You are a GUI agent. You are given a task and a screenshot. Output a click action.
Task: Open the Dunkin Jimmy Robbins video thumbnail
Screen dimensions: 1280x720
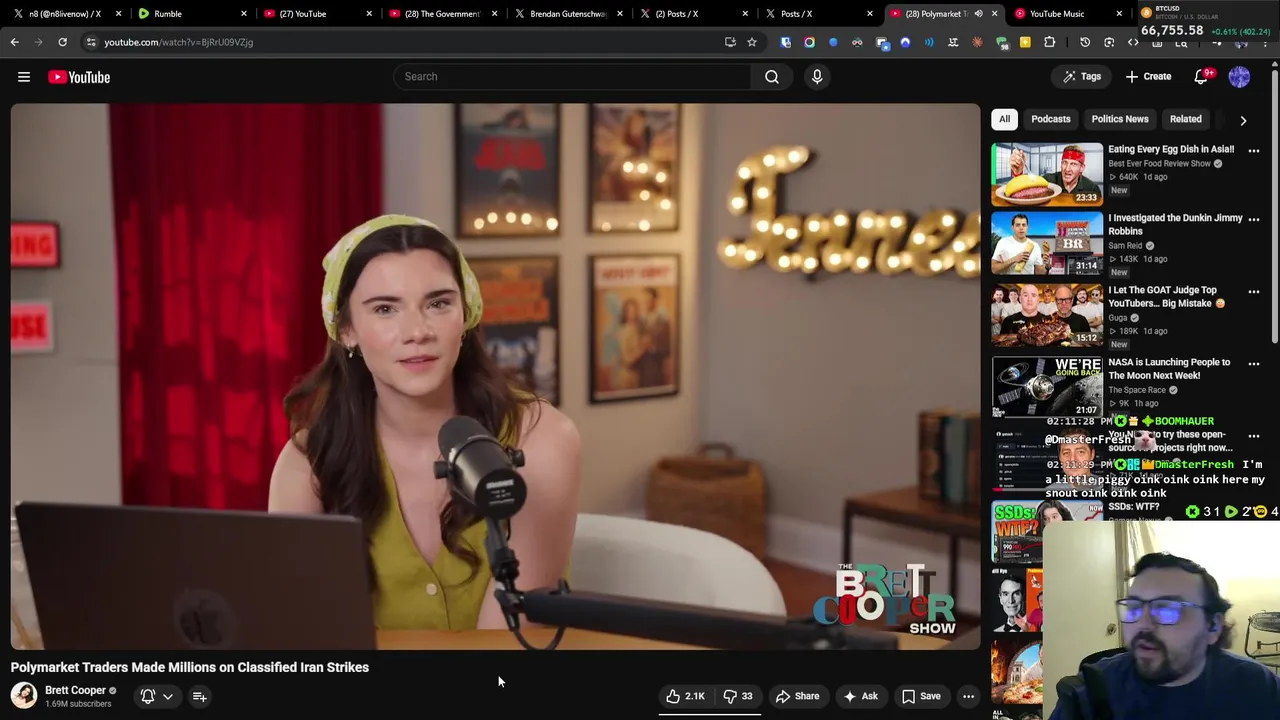pos(1047,243)
